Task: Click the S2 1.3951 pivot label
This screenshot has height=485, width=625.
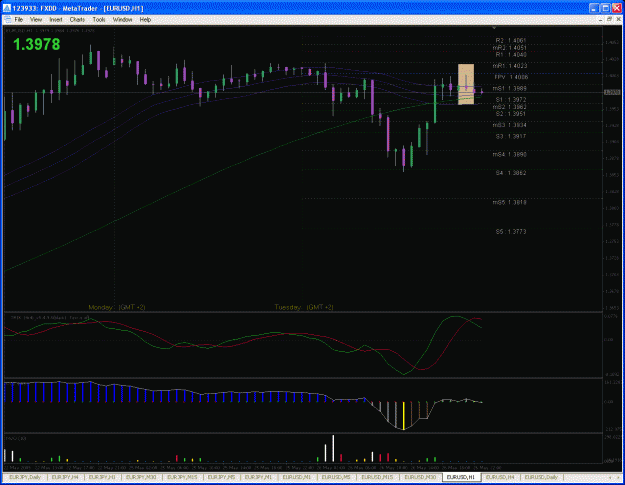Action: coord(511,114)
